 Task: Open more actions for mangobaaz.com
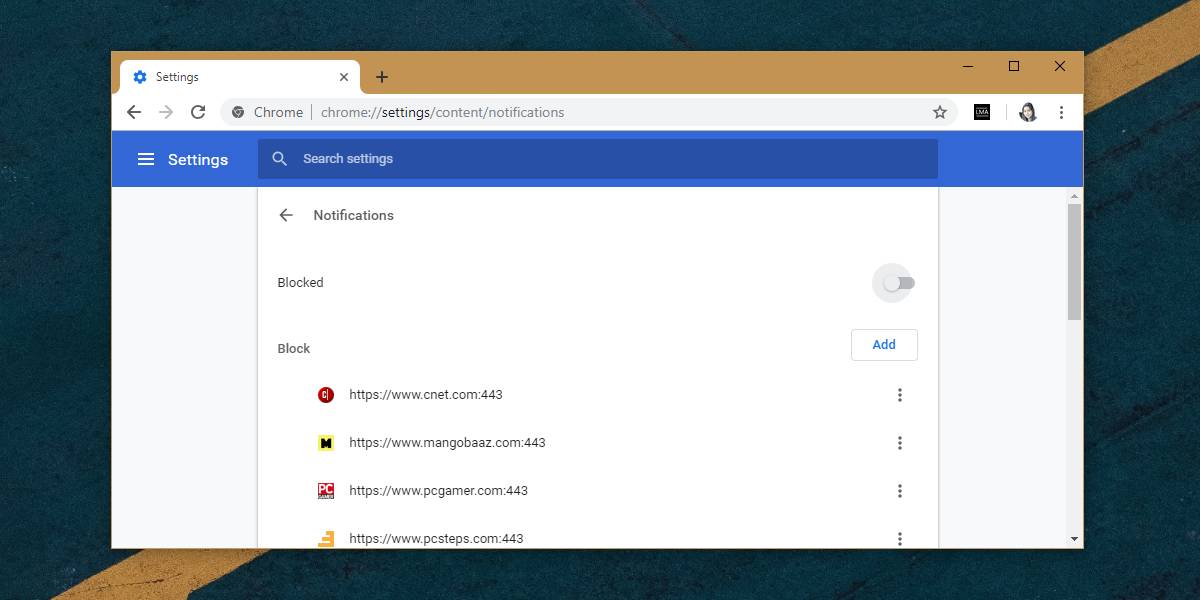pyautogui.click(x=900, y=443)
